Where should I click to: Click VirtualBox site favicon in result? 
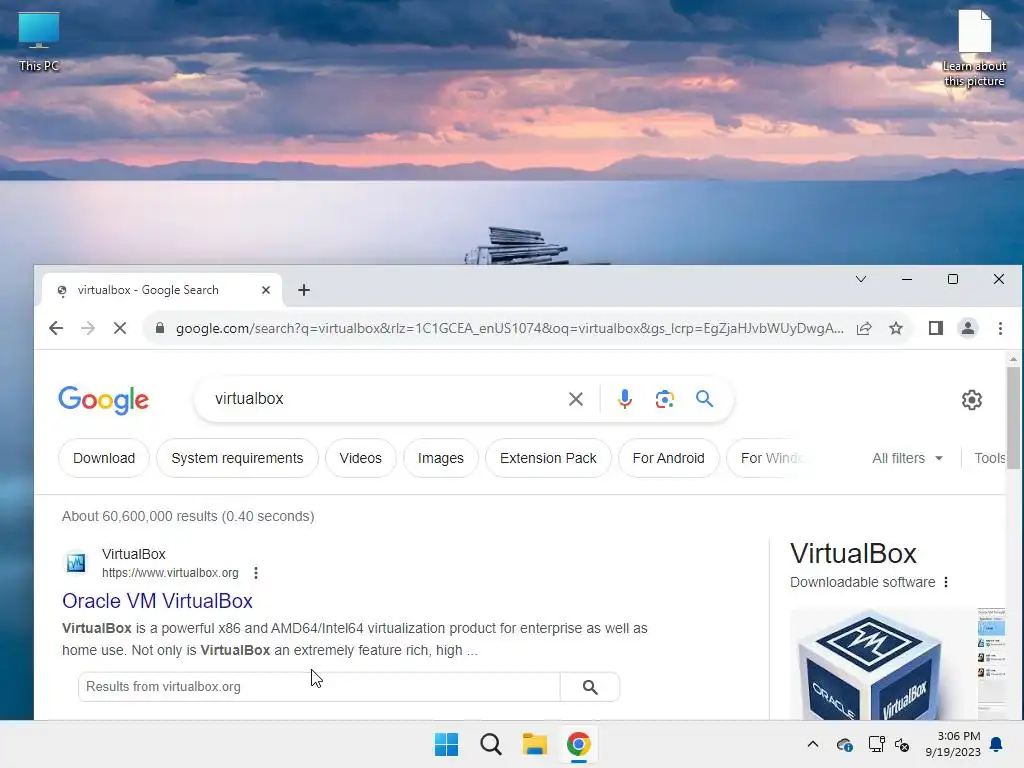pos(76,562)
